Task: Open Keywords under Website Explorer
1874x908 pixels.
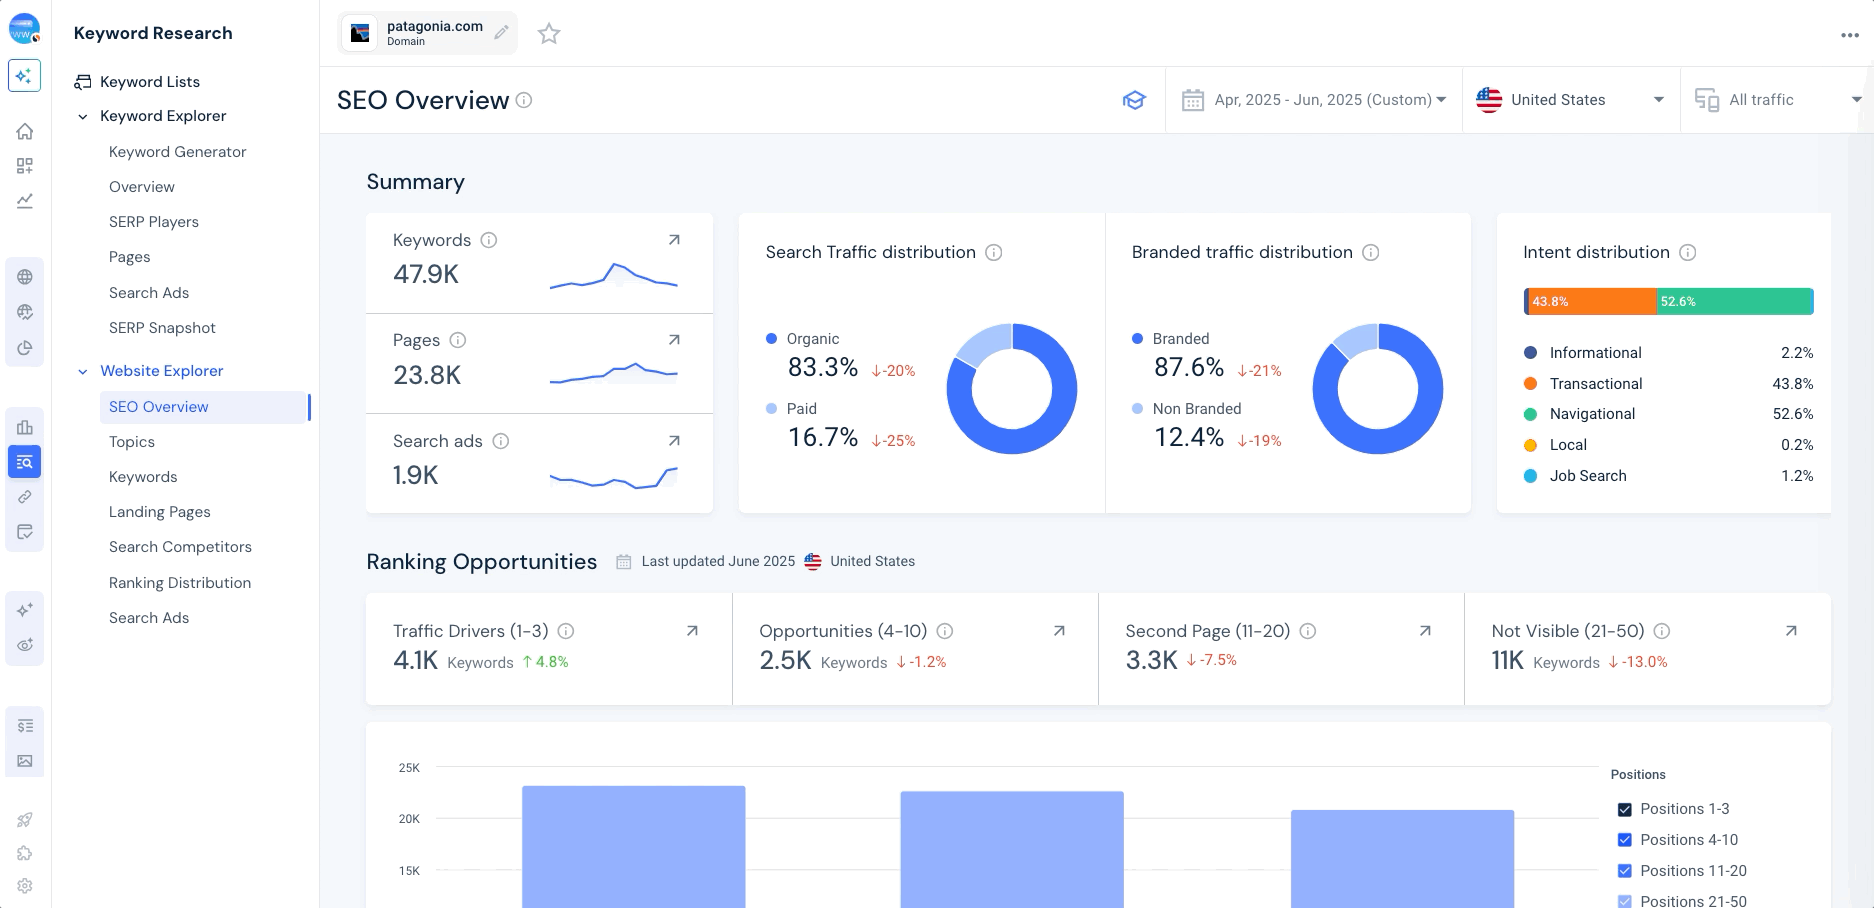Action: click(x=143, y=477)
